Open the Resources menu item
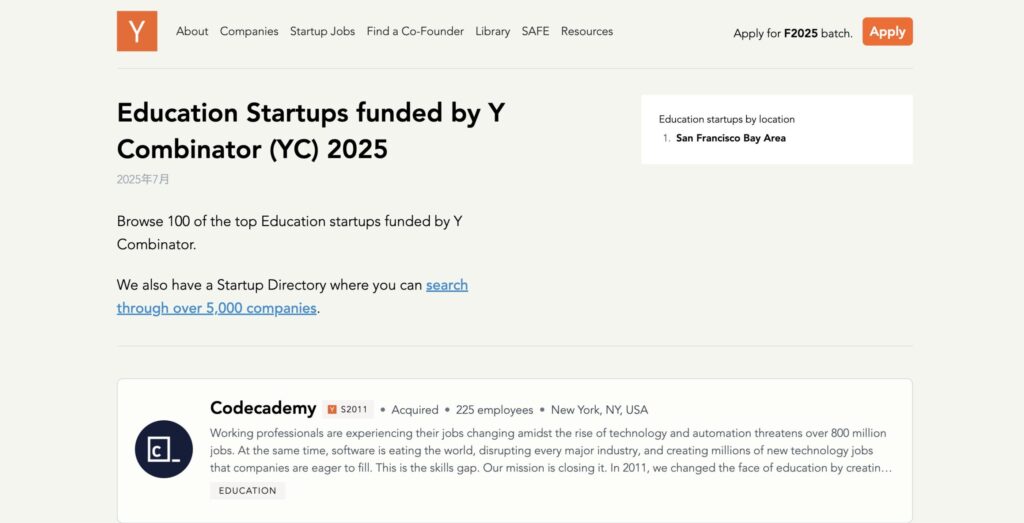This screenshot has height=523, width=1024. click(586, 31)
